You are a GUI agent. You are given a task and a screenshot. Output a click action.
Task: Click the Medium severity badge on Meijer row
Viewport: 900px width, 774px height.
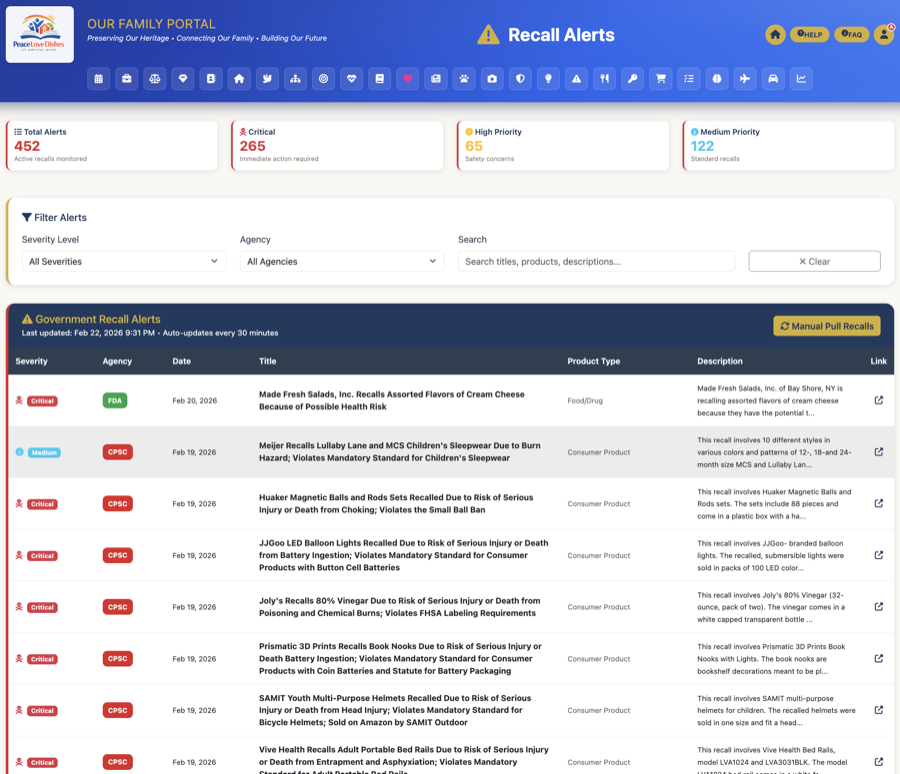(44, 452)
